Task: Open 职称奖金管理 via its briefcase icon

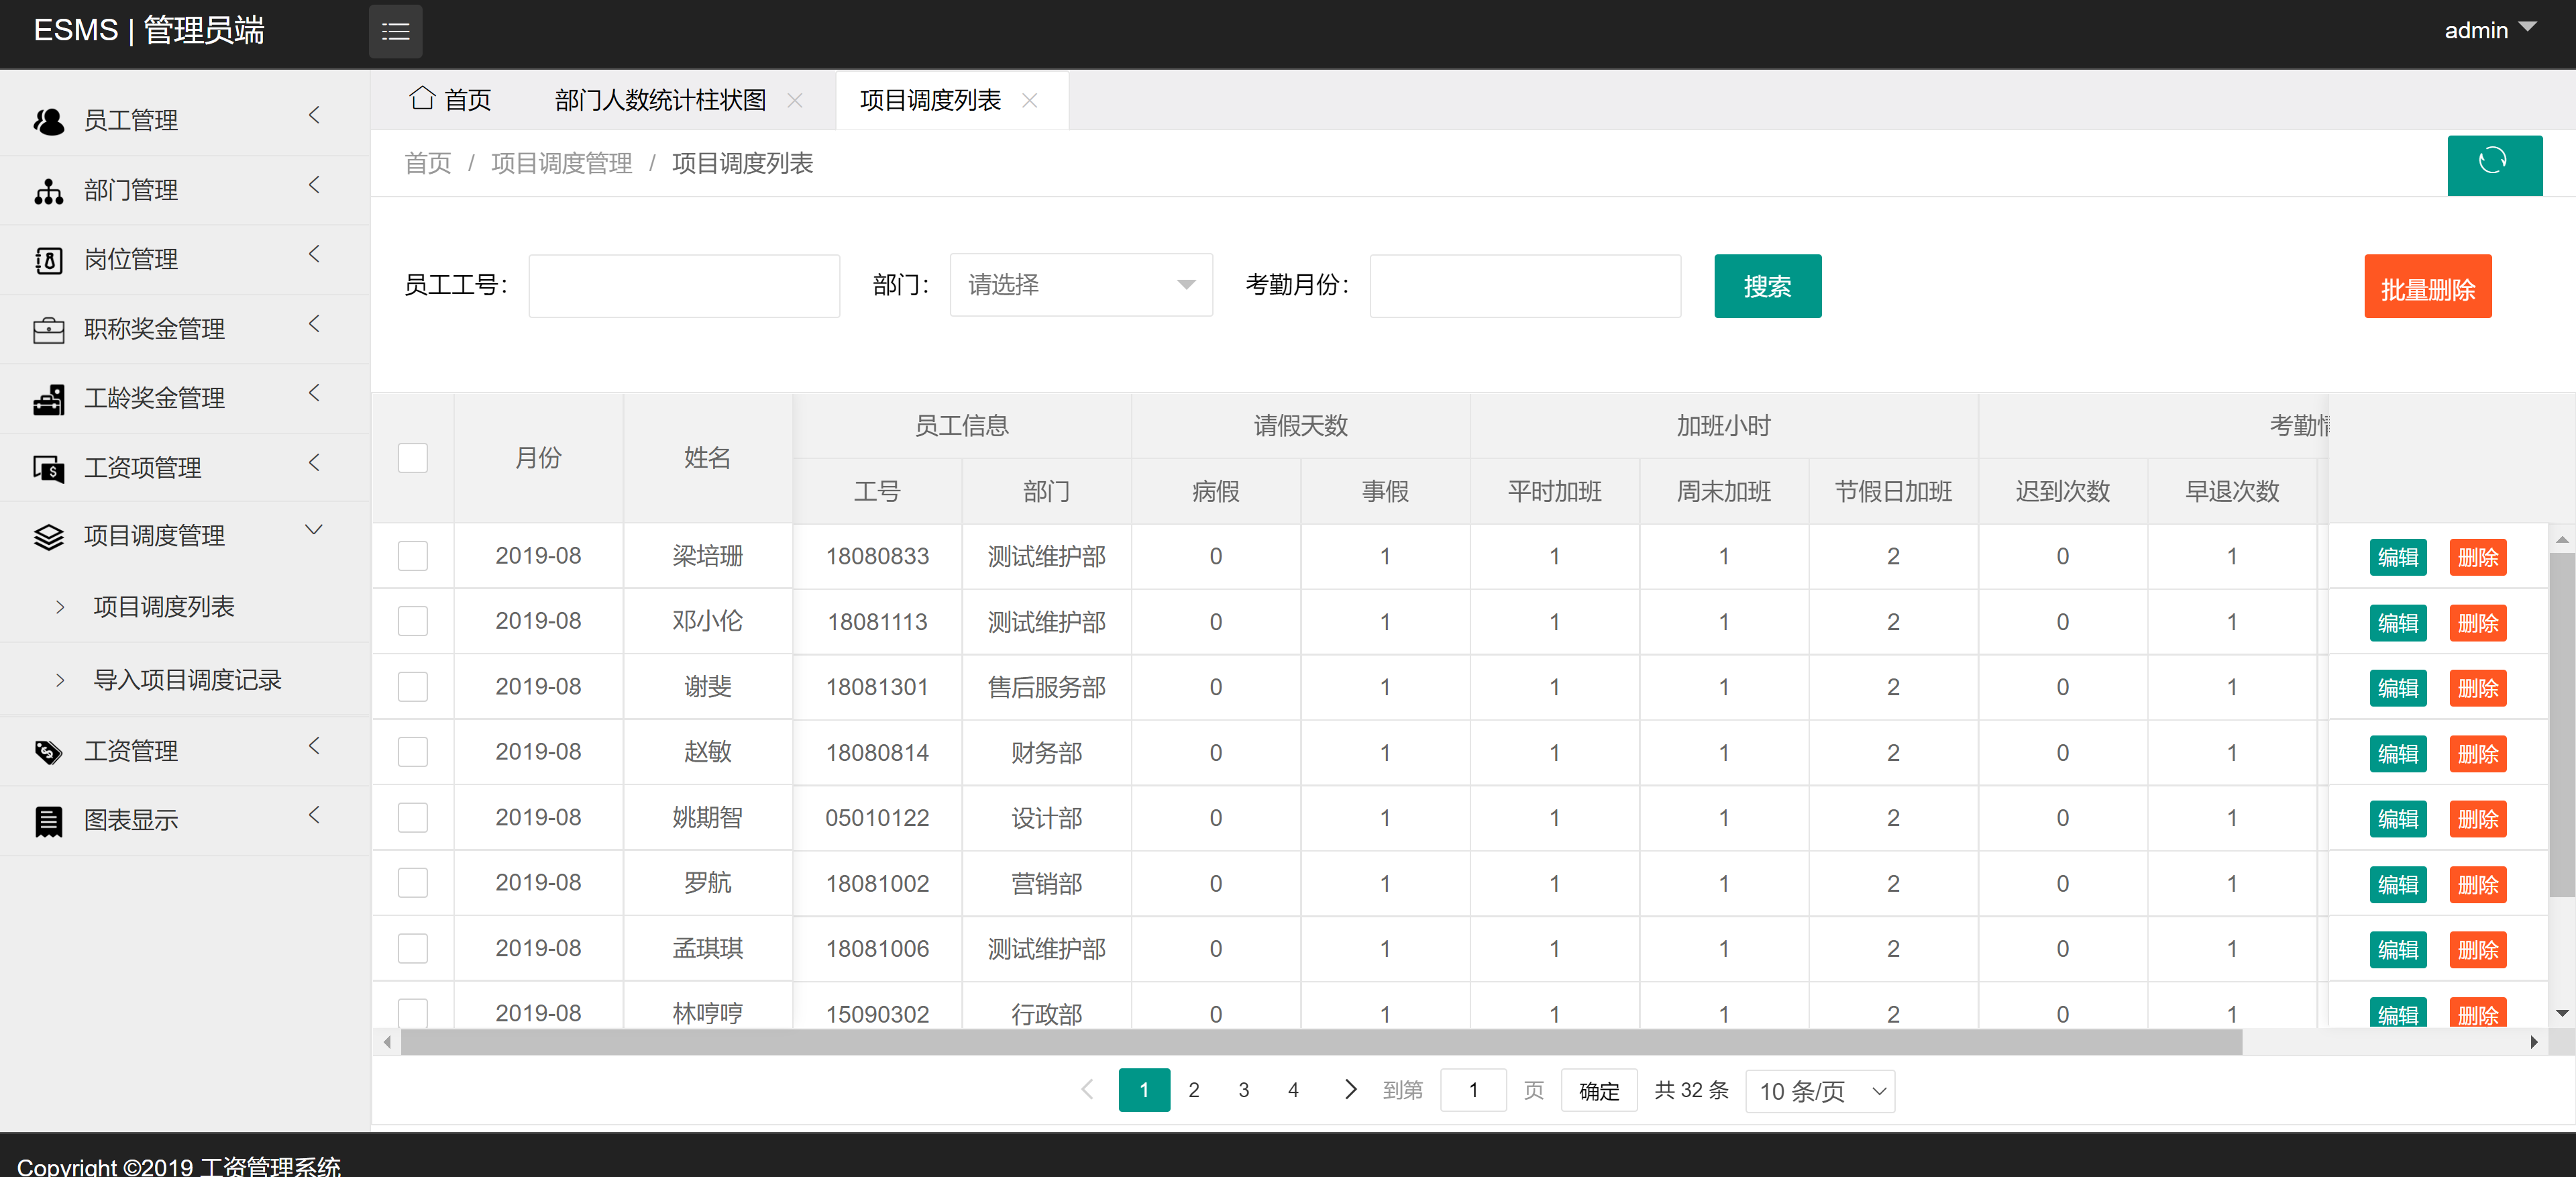Action: (48, 328)
